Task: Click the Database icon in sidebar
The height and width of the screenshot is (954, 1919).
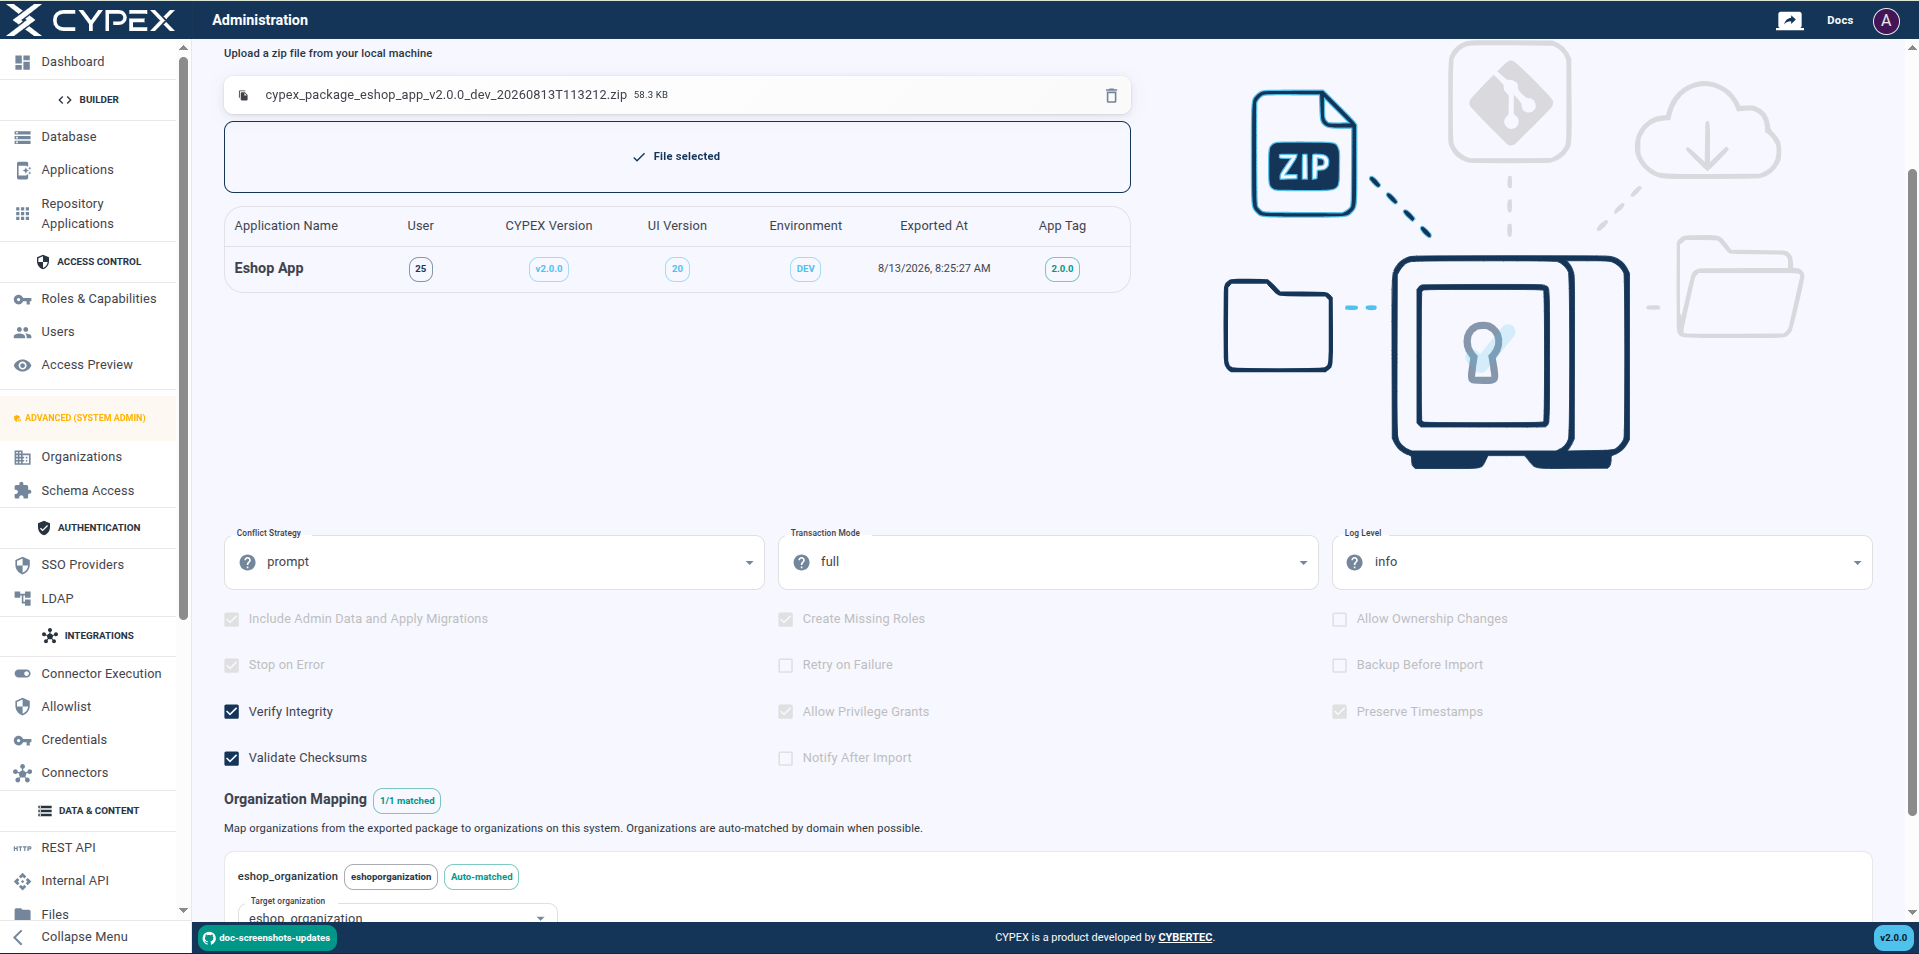Action: pos(22,137)
